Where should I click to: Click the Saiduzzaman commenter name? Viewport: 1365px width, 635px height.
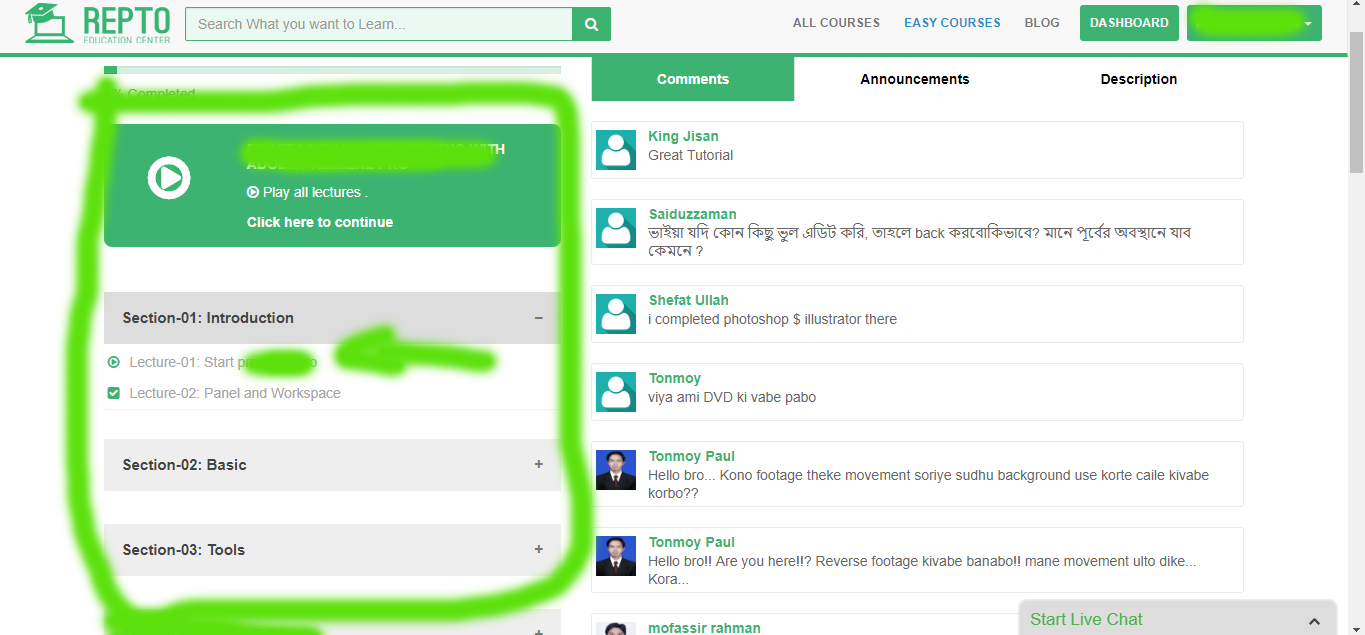coord(692,214)
